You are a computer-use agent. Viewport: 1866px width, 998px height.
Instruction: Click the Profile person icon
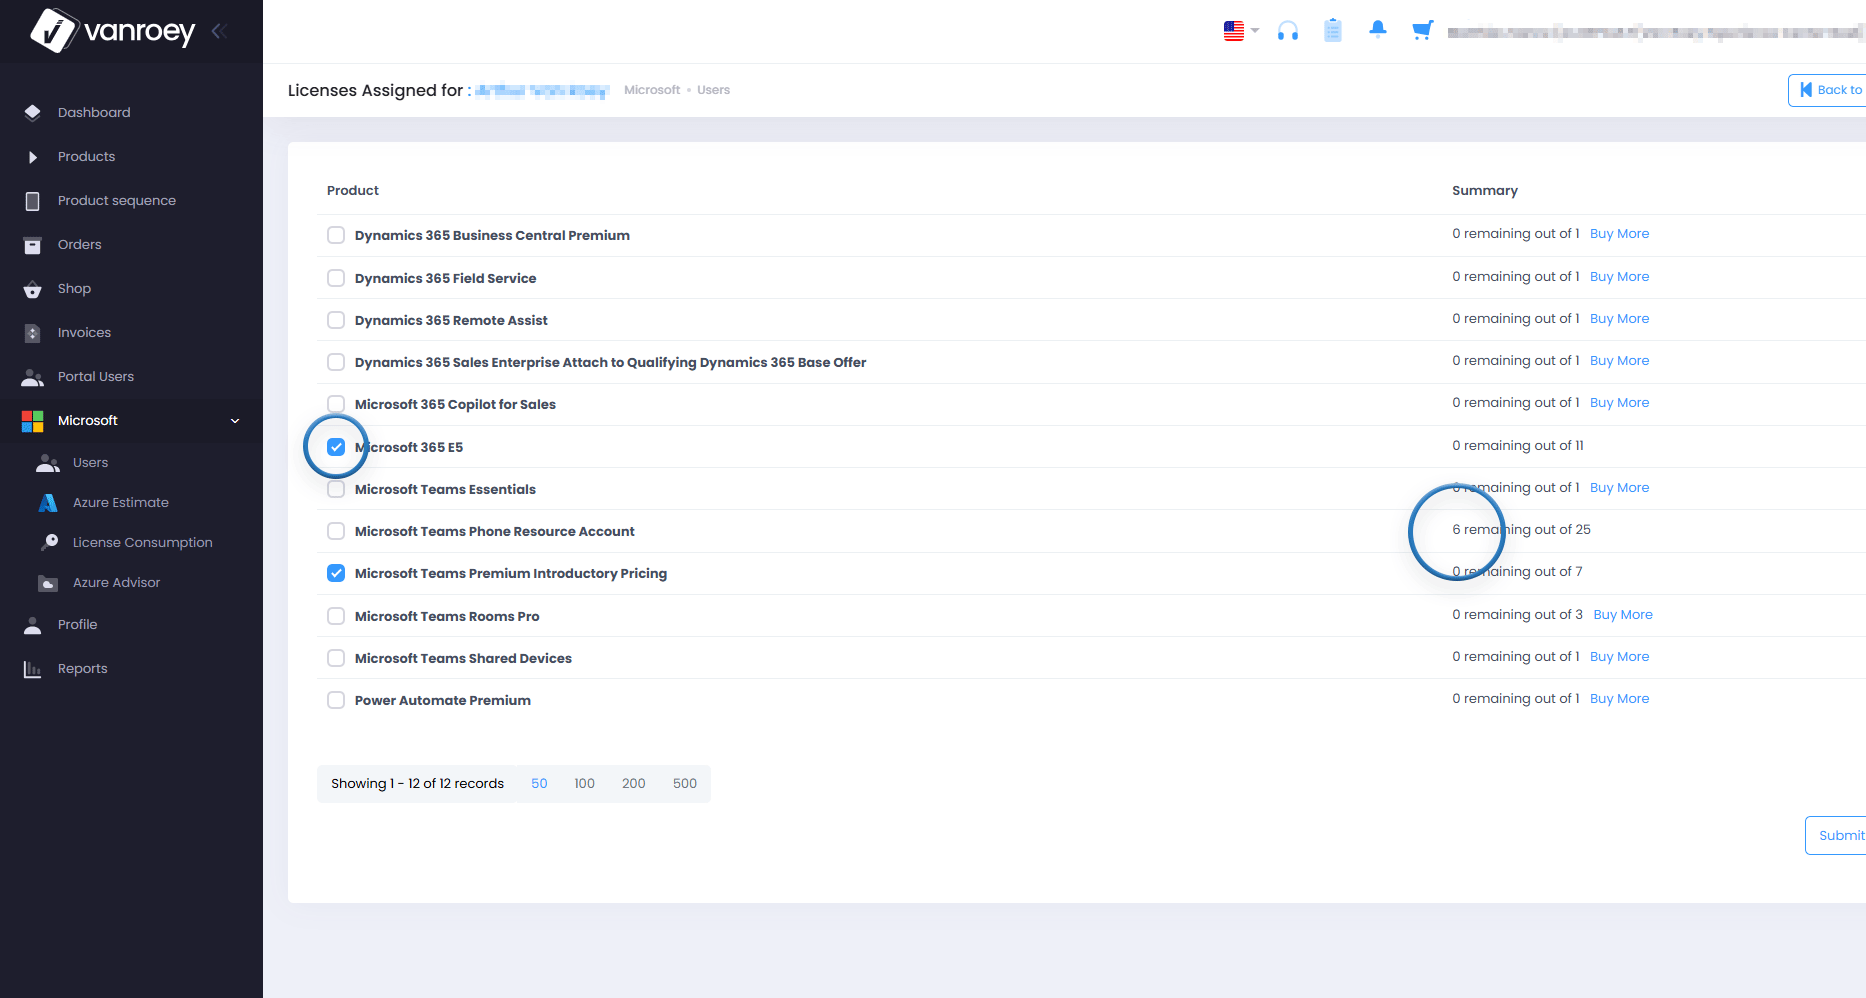32,625
